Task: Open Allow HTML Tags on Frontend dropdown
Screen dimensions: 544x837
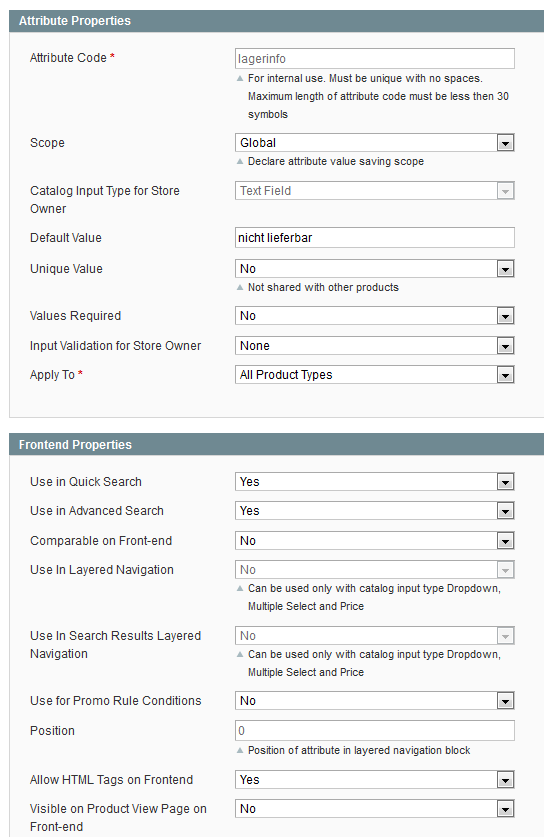Action: [x=374, y=779]
